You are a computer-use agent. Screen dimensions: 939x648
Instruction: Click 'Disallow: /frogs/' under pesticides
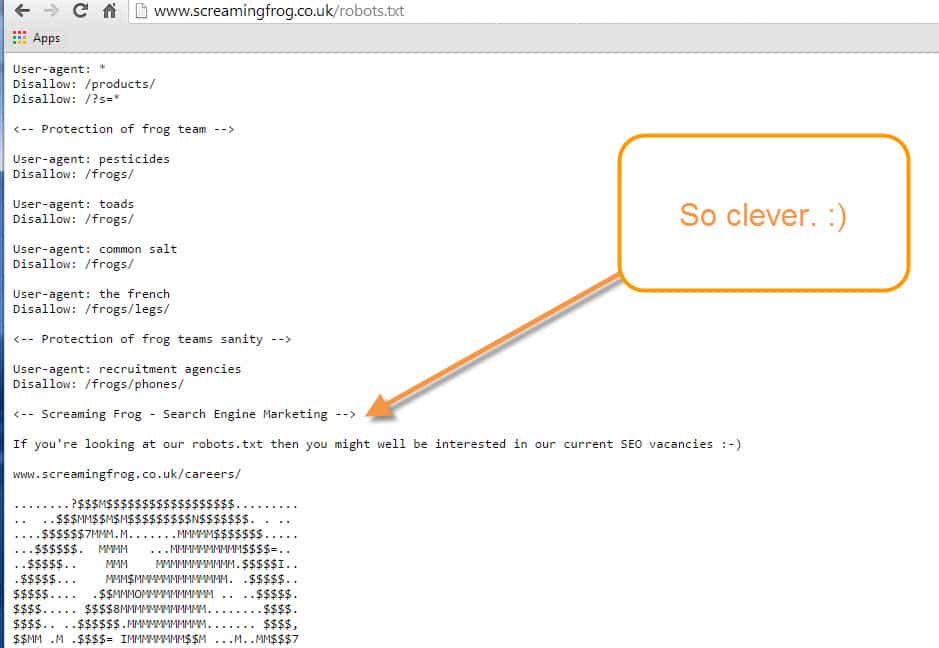coord(73,174)
